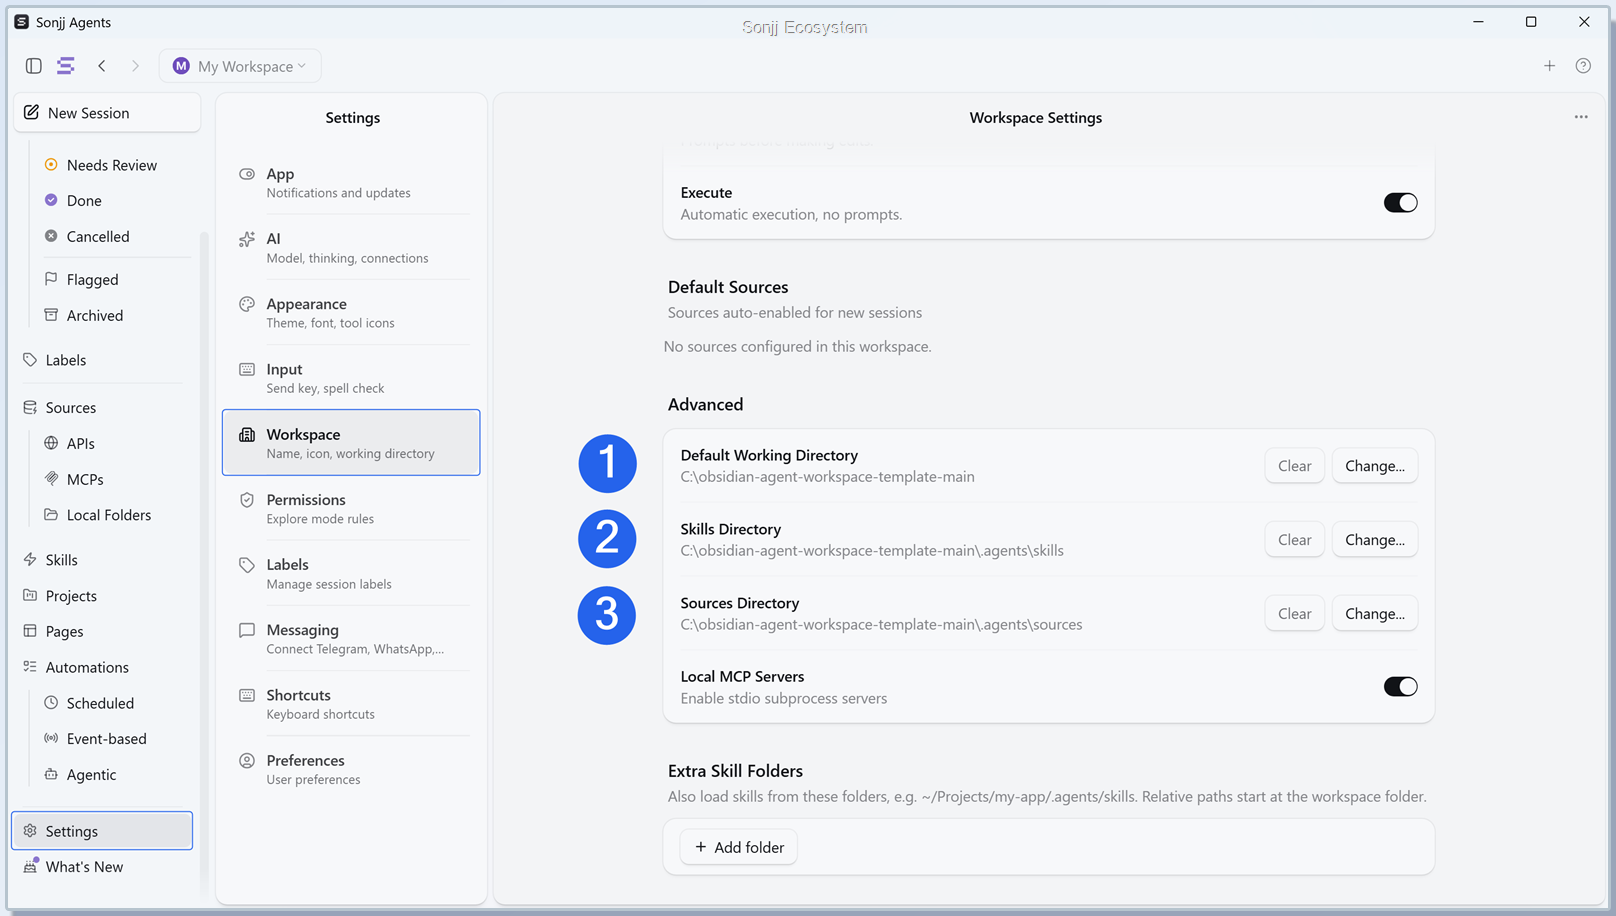This screenshot has height=916, width=1616.
Task: Toggle the sidebar panel icon
Action: [x=33, y=66]
